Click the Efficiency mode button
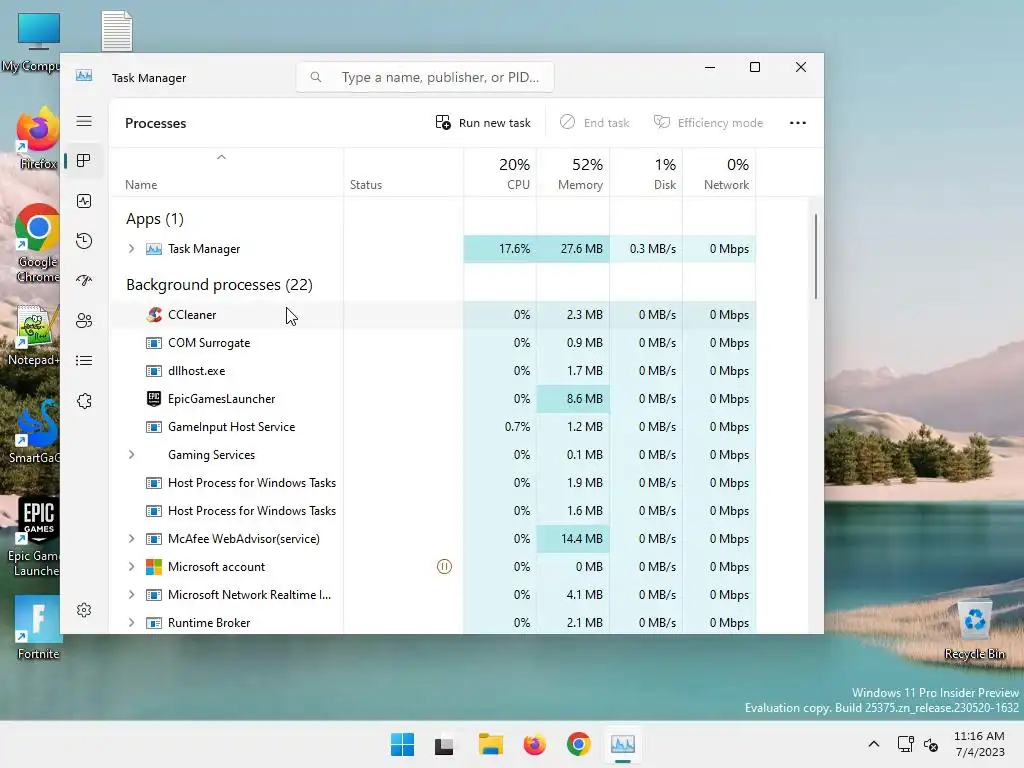This screenshot has width=1024, height=768. pyautogui.click(x=708, y=123)
